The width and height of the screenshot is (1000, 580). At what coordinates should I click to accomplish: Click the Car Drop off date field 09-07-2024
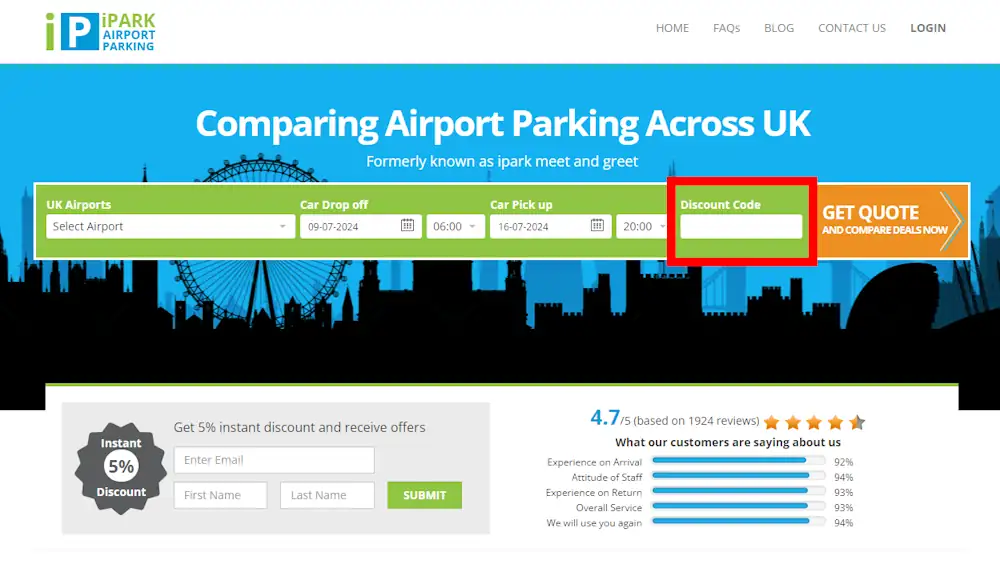click(x=360, y=227)
